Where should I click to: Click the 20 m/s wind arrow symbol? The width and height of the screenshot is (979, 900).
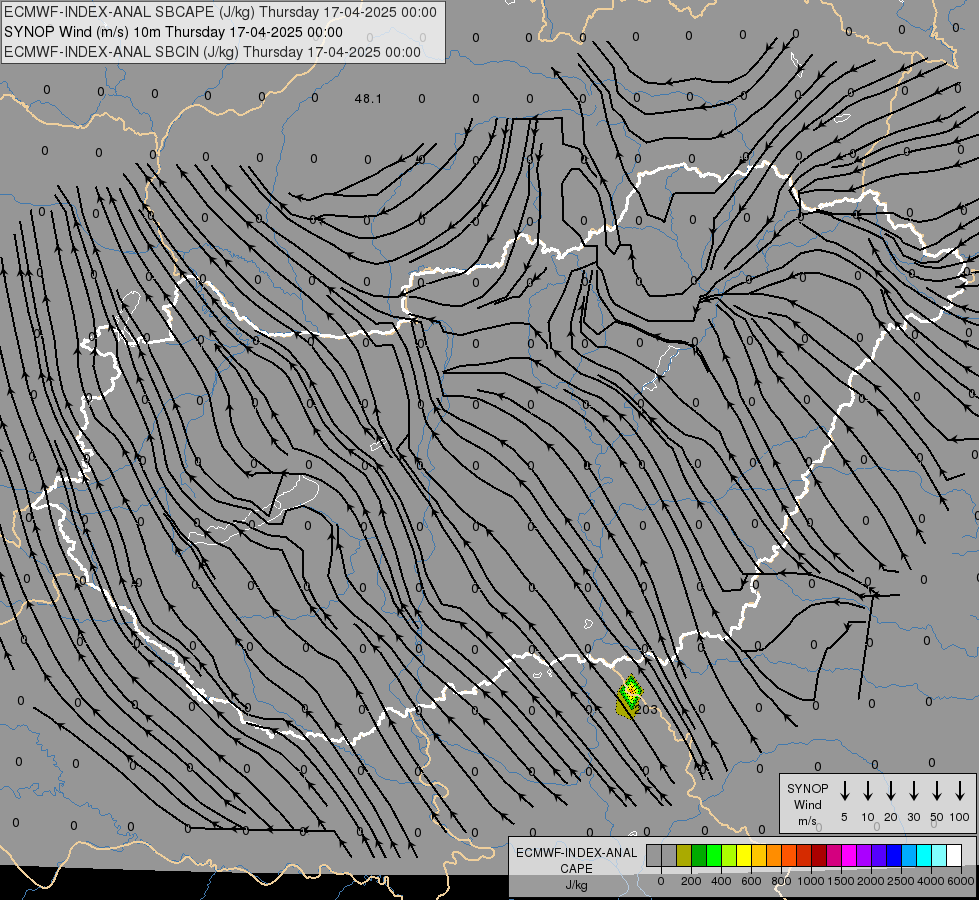pyautogui.click(x=891, y=791)
